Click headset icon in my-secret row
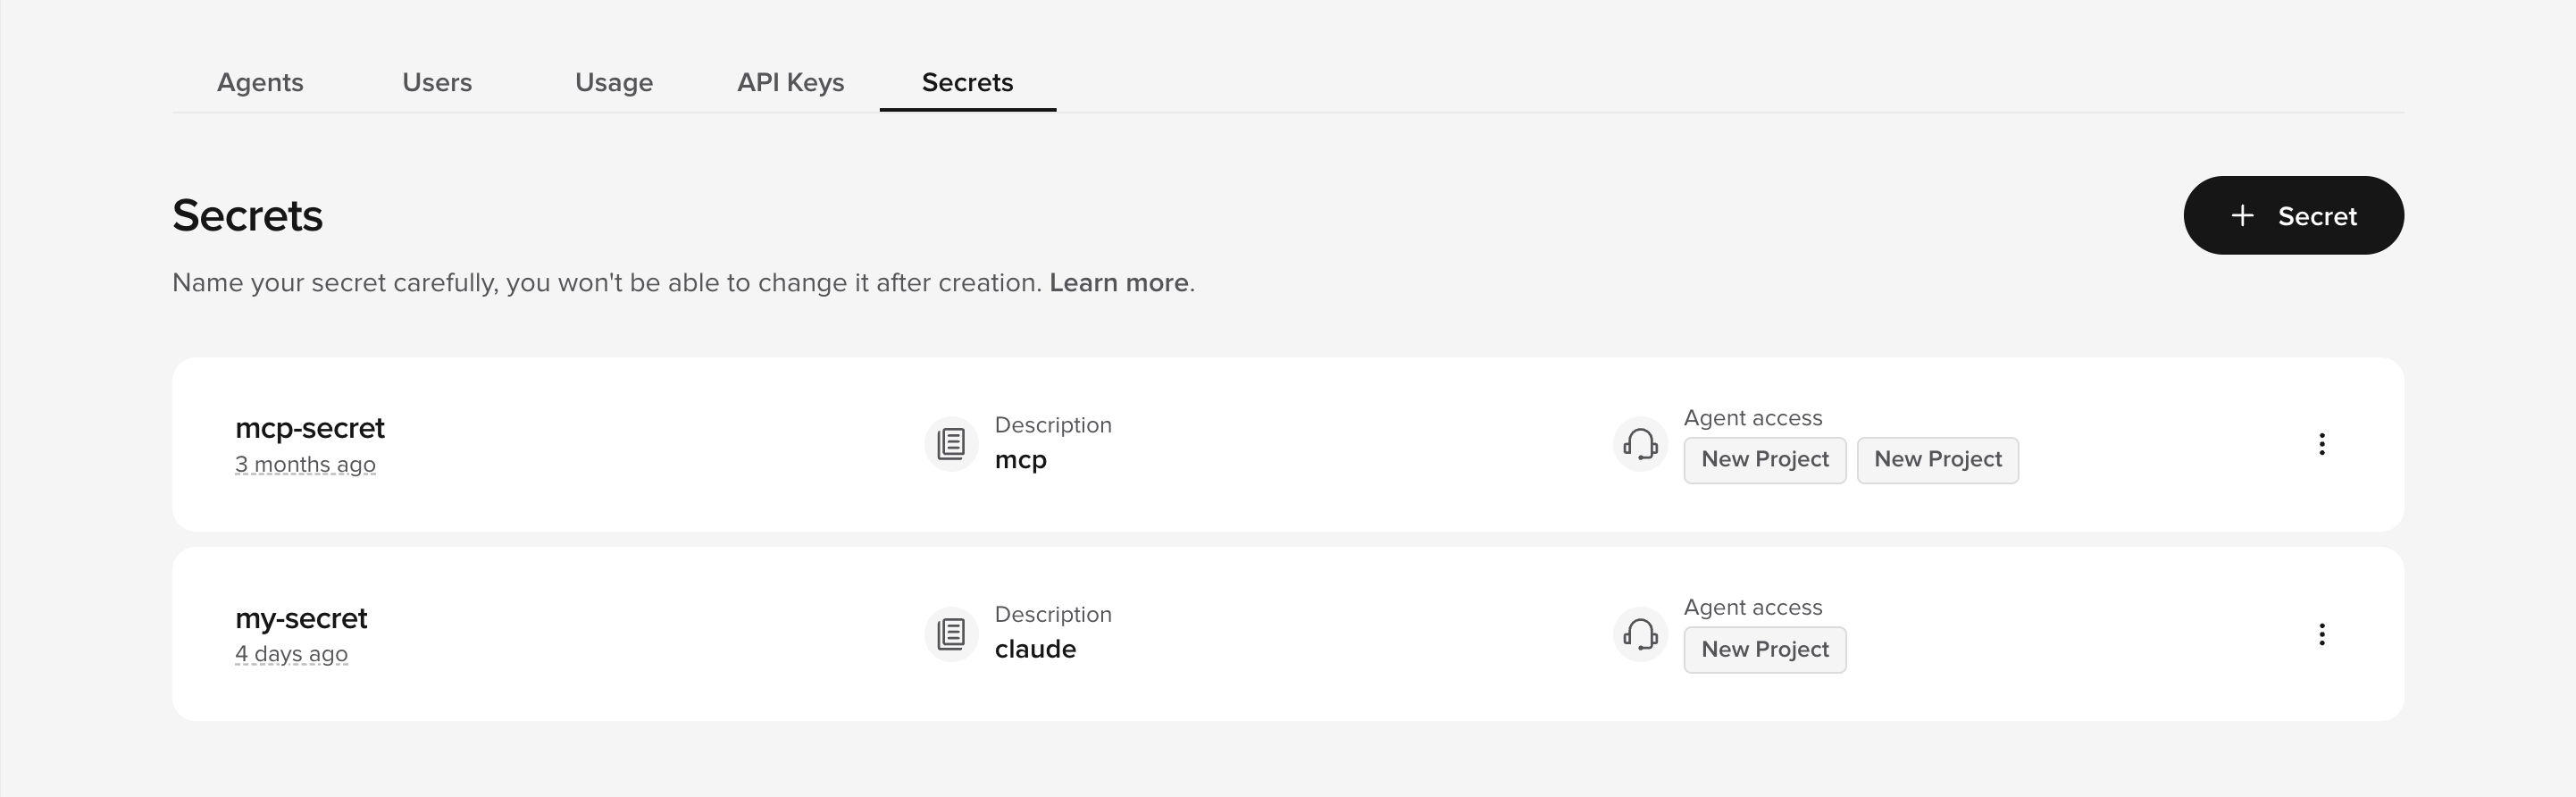This screenshot has width=2576, height=797. click(1640, 634)
